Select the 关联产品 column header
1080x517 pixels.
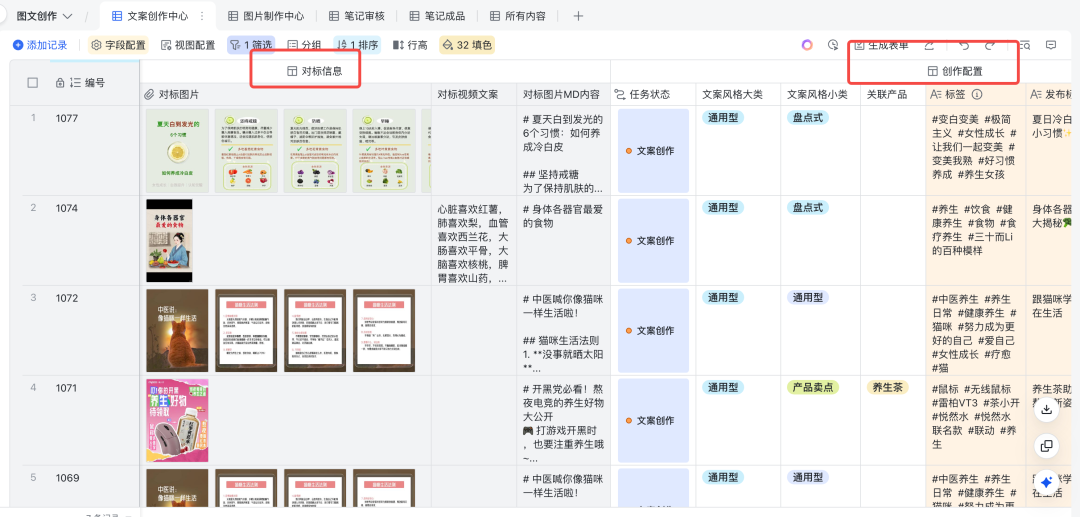coord(895,94)
